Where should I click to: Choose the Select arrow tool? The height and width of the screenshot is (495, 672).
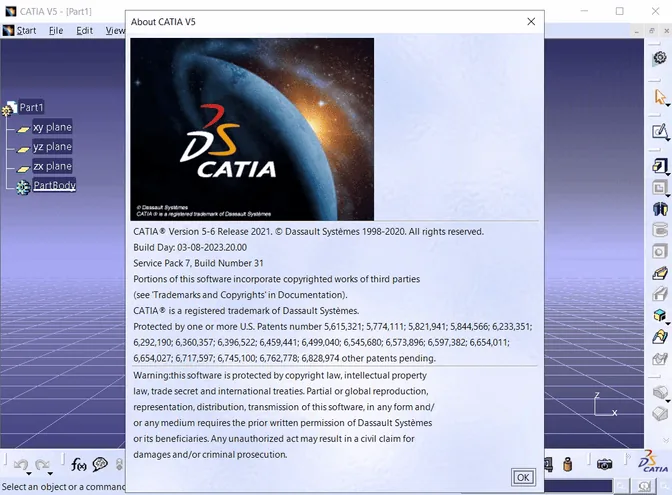click(x=659, y=96)
